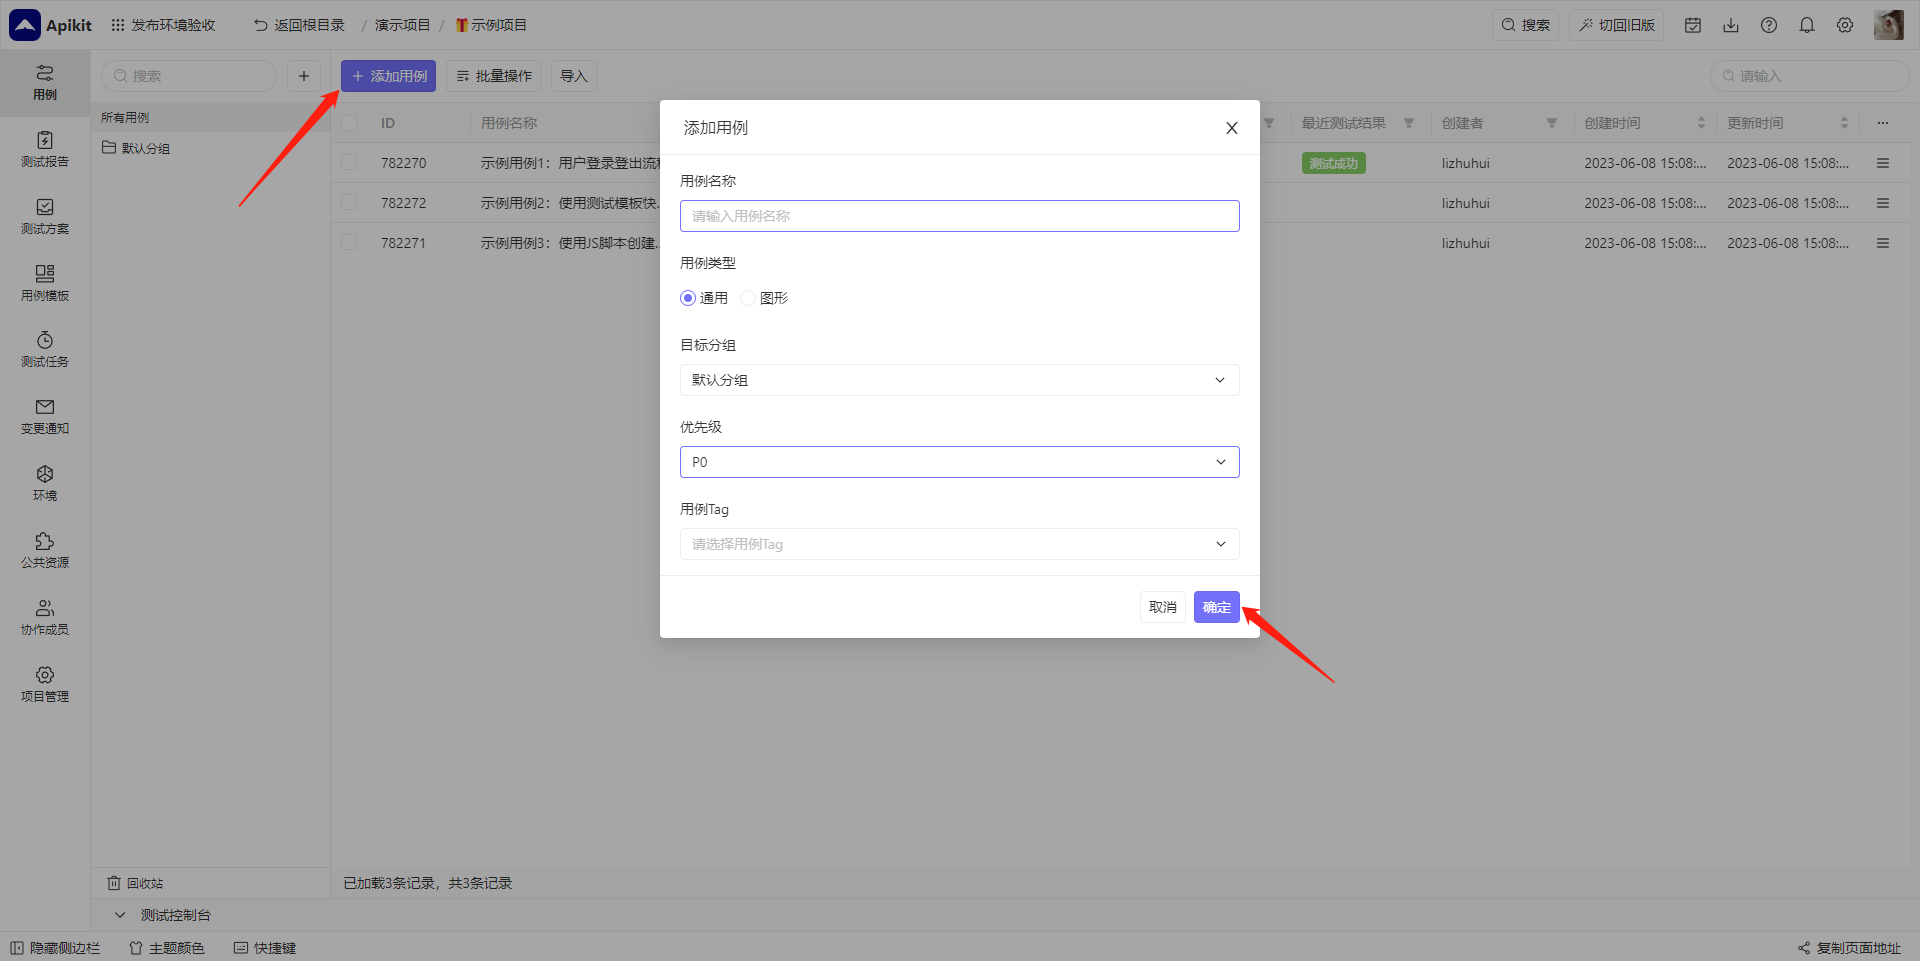This screenshot has width=1920, height=961.
Task: Open row menu for case 782272
Action: point(1883,203)
